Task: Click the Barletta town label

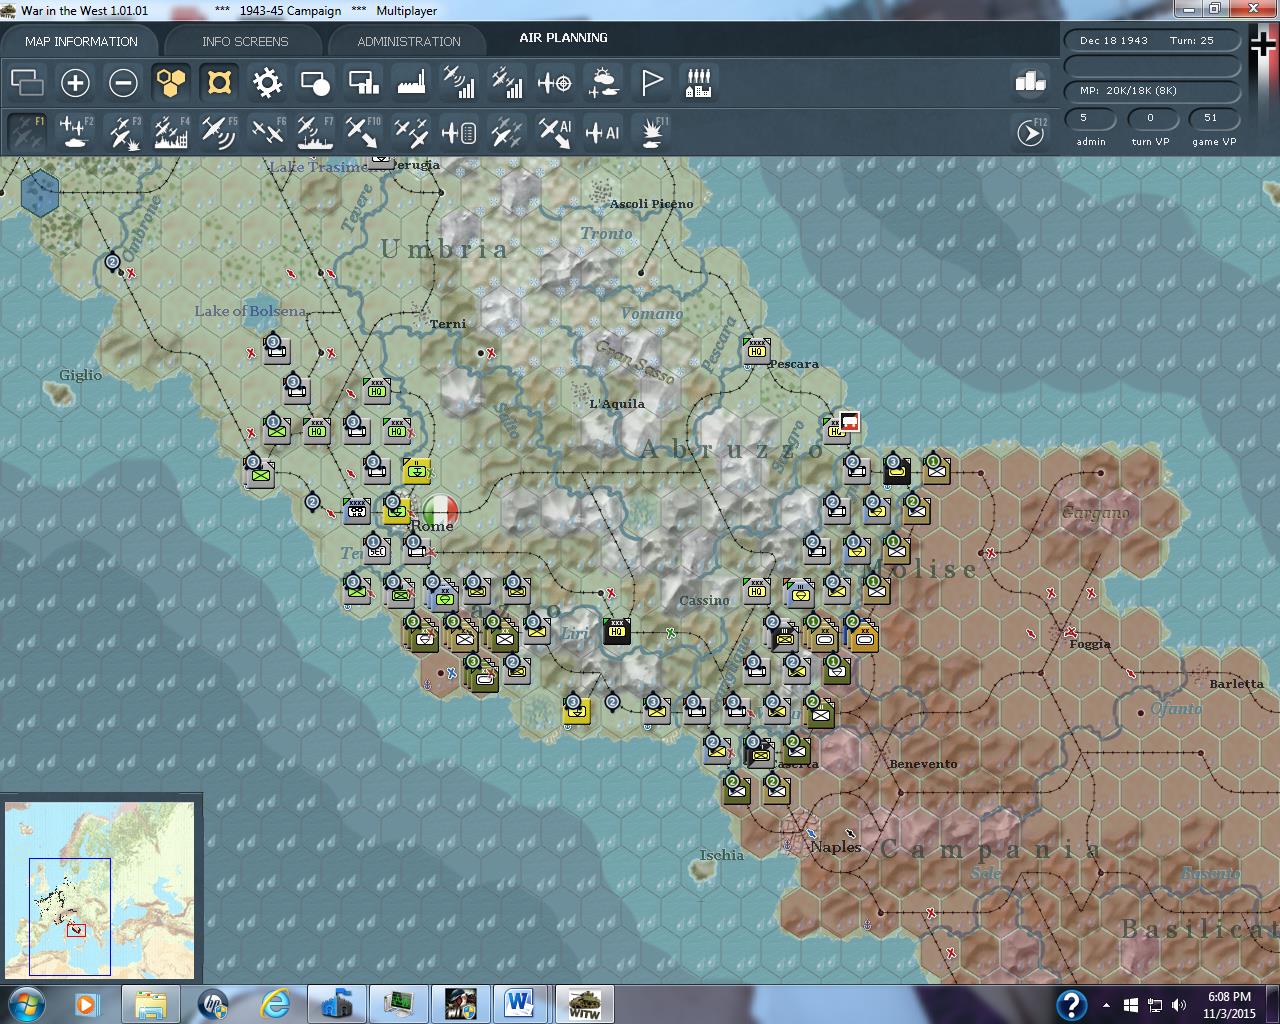Action: (1237, 684)
